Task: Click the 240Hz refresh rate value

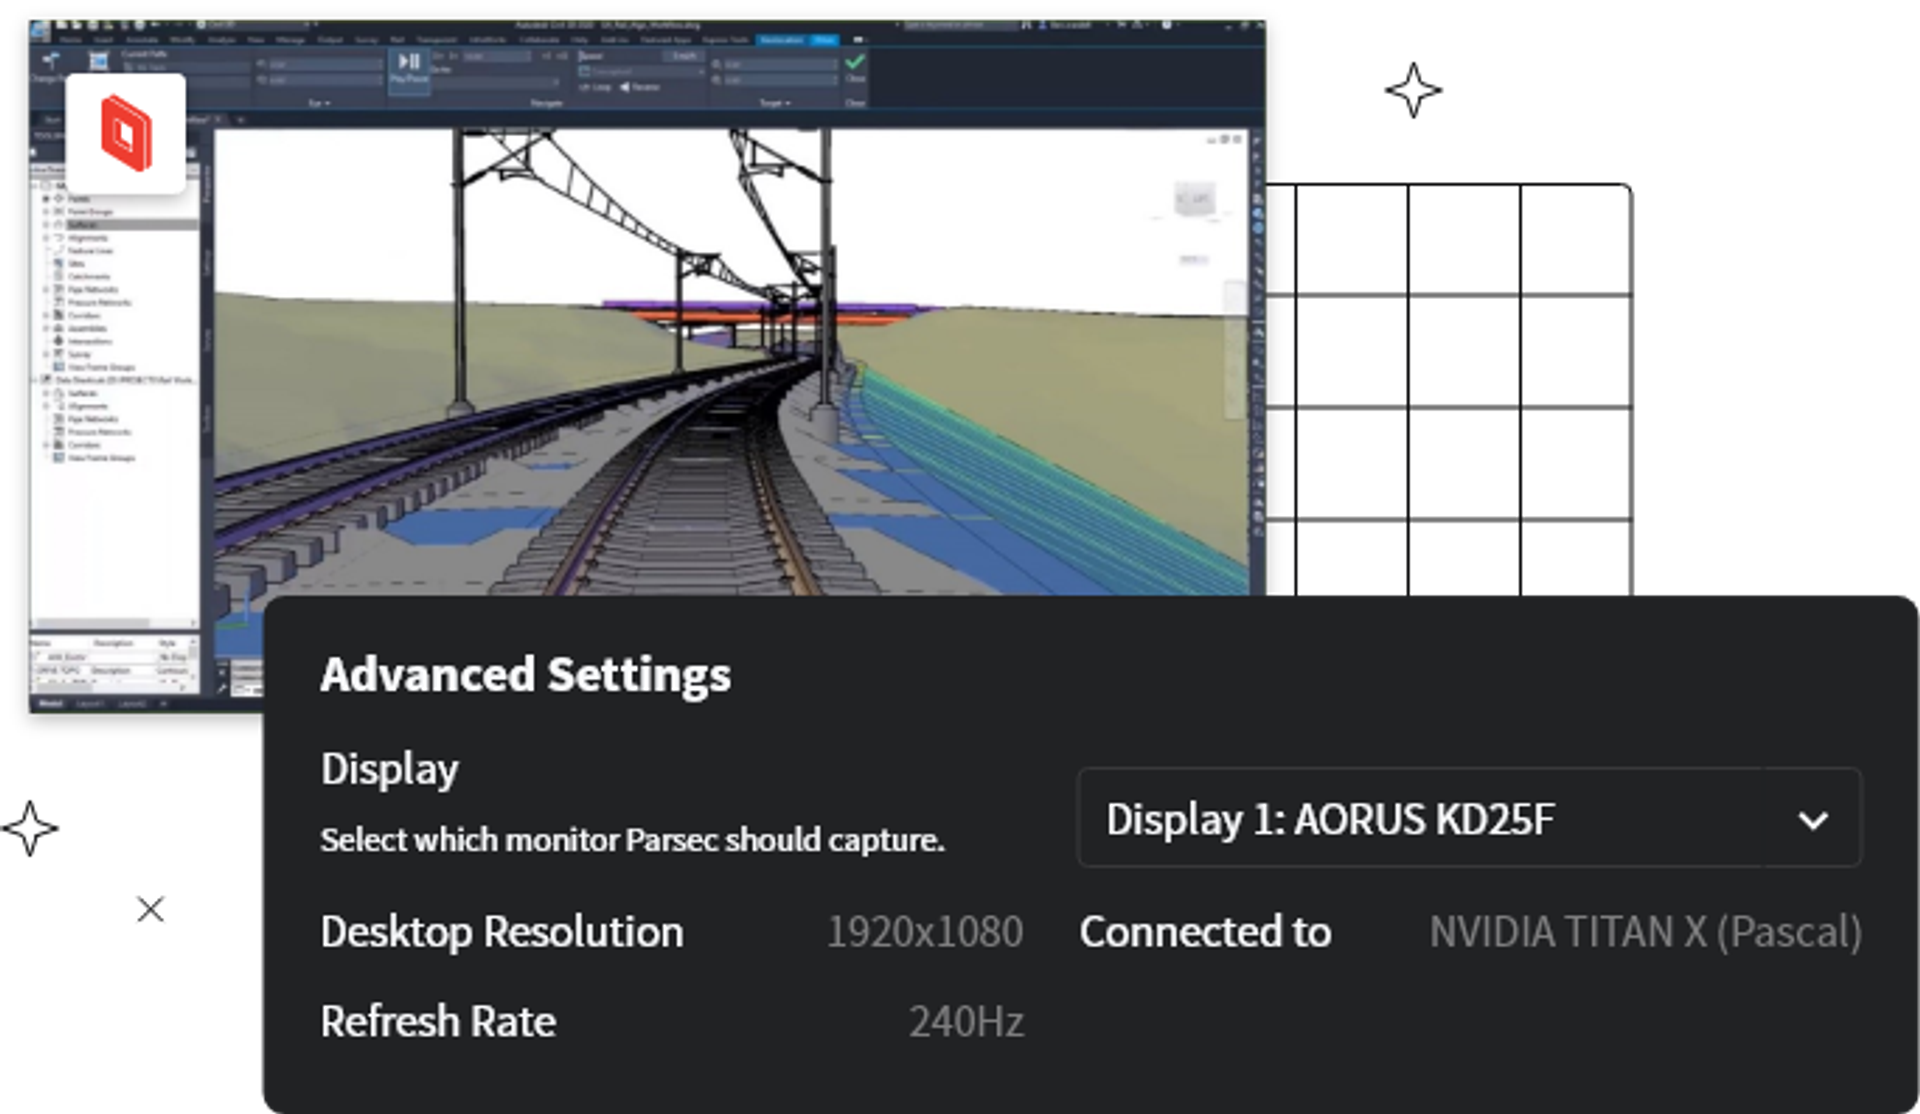Action: (x=966, y=1022)
